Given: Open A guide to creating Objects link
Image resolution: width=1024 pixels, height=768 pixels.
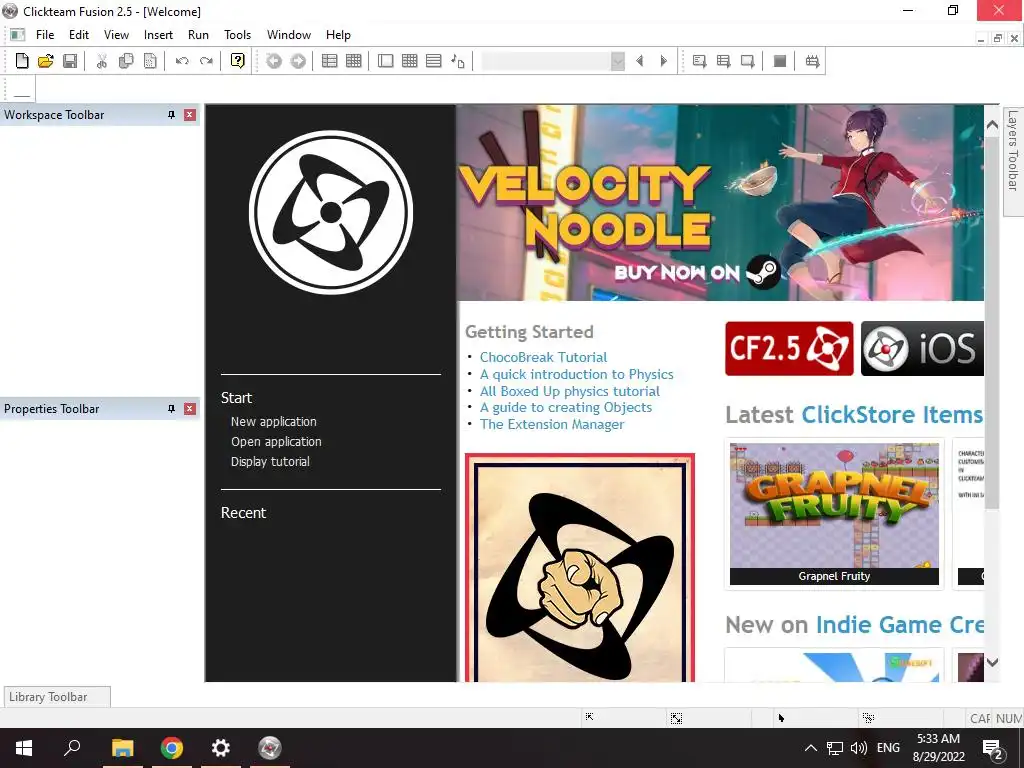Looking at the screenshot, I should (x=566, y=408).
